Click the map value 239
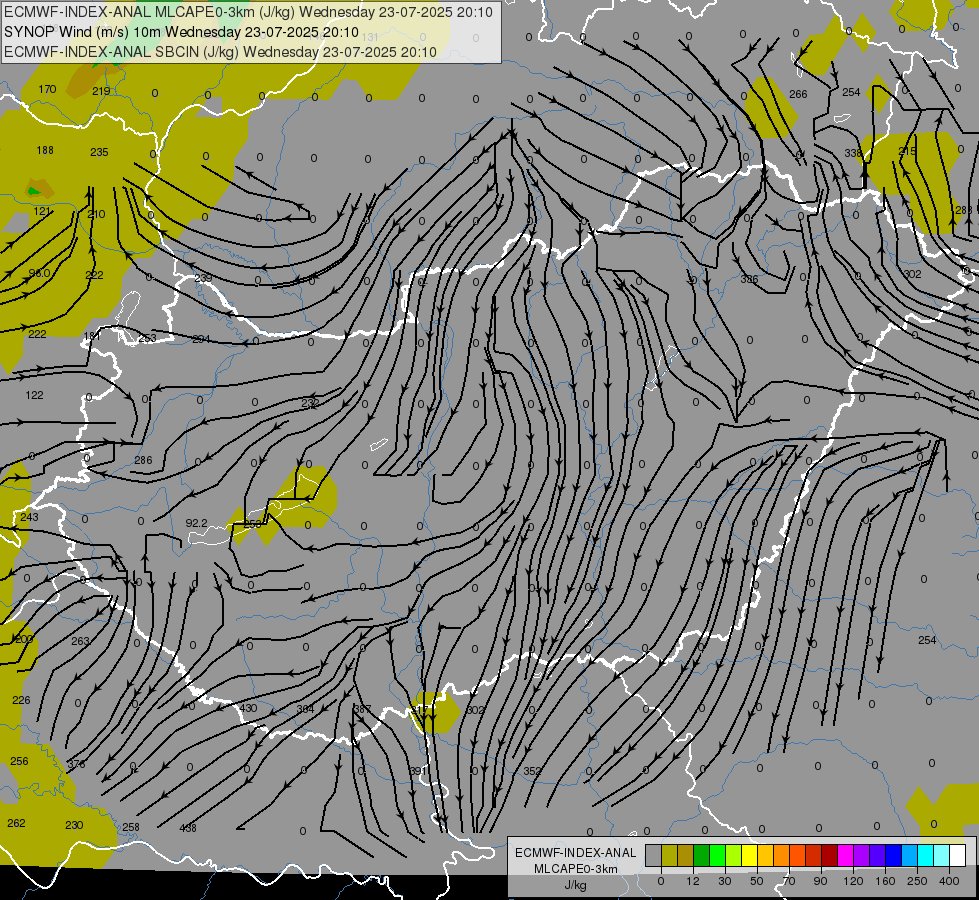Screen dimensions: 979x900 [x=203, y=278]
